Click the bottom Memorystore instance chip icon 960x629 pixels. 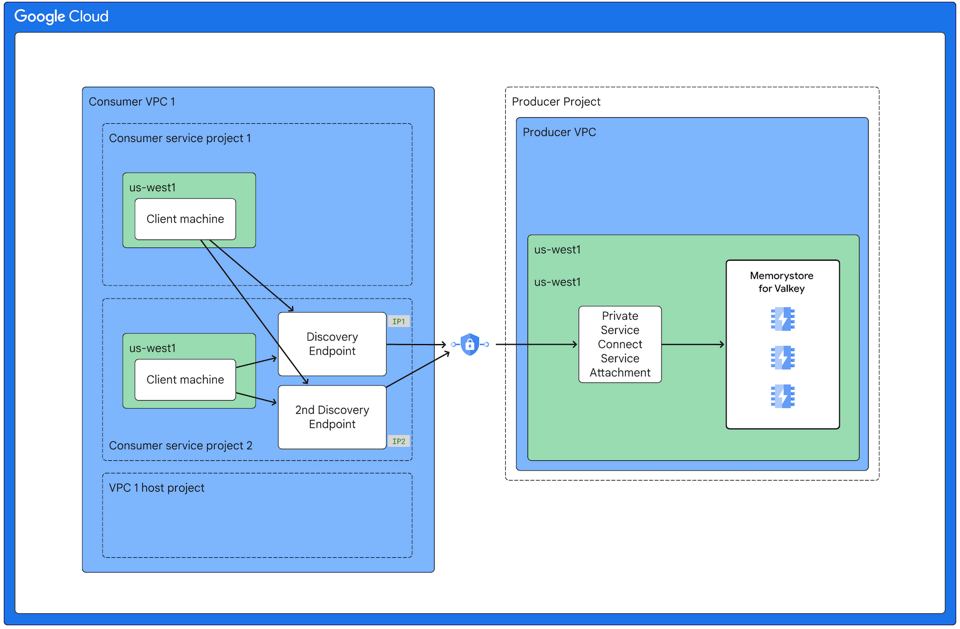pyautogui.click(x=782, y=396)
